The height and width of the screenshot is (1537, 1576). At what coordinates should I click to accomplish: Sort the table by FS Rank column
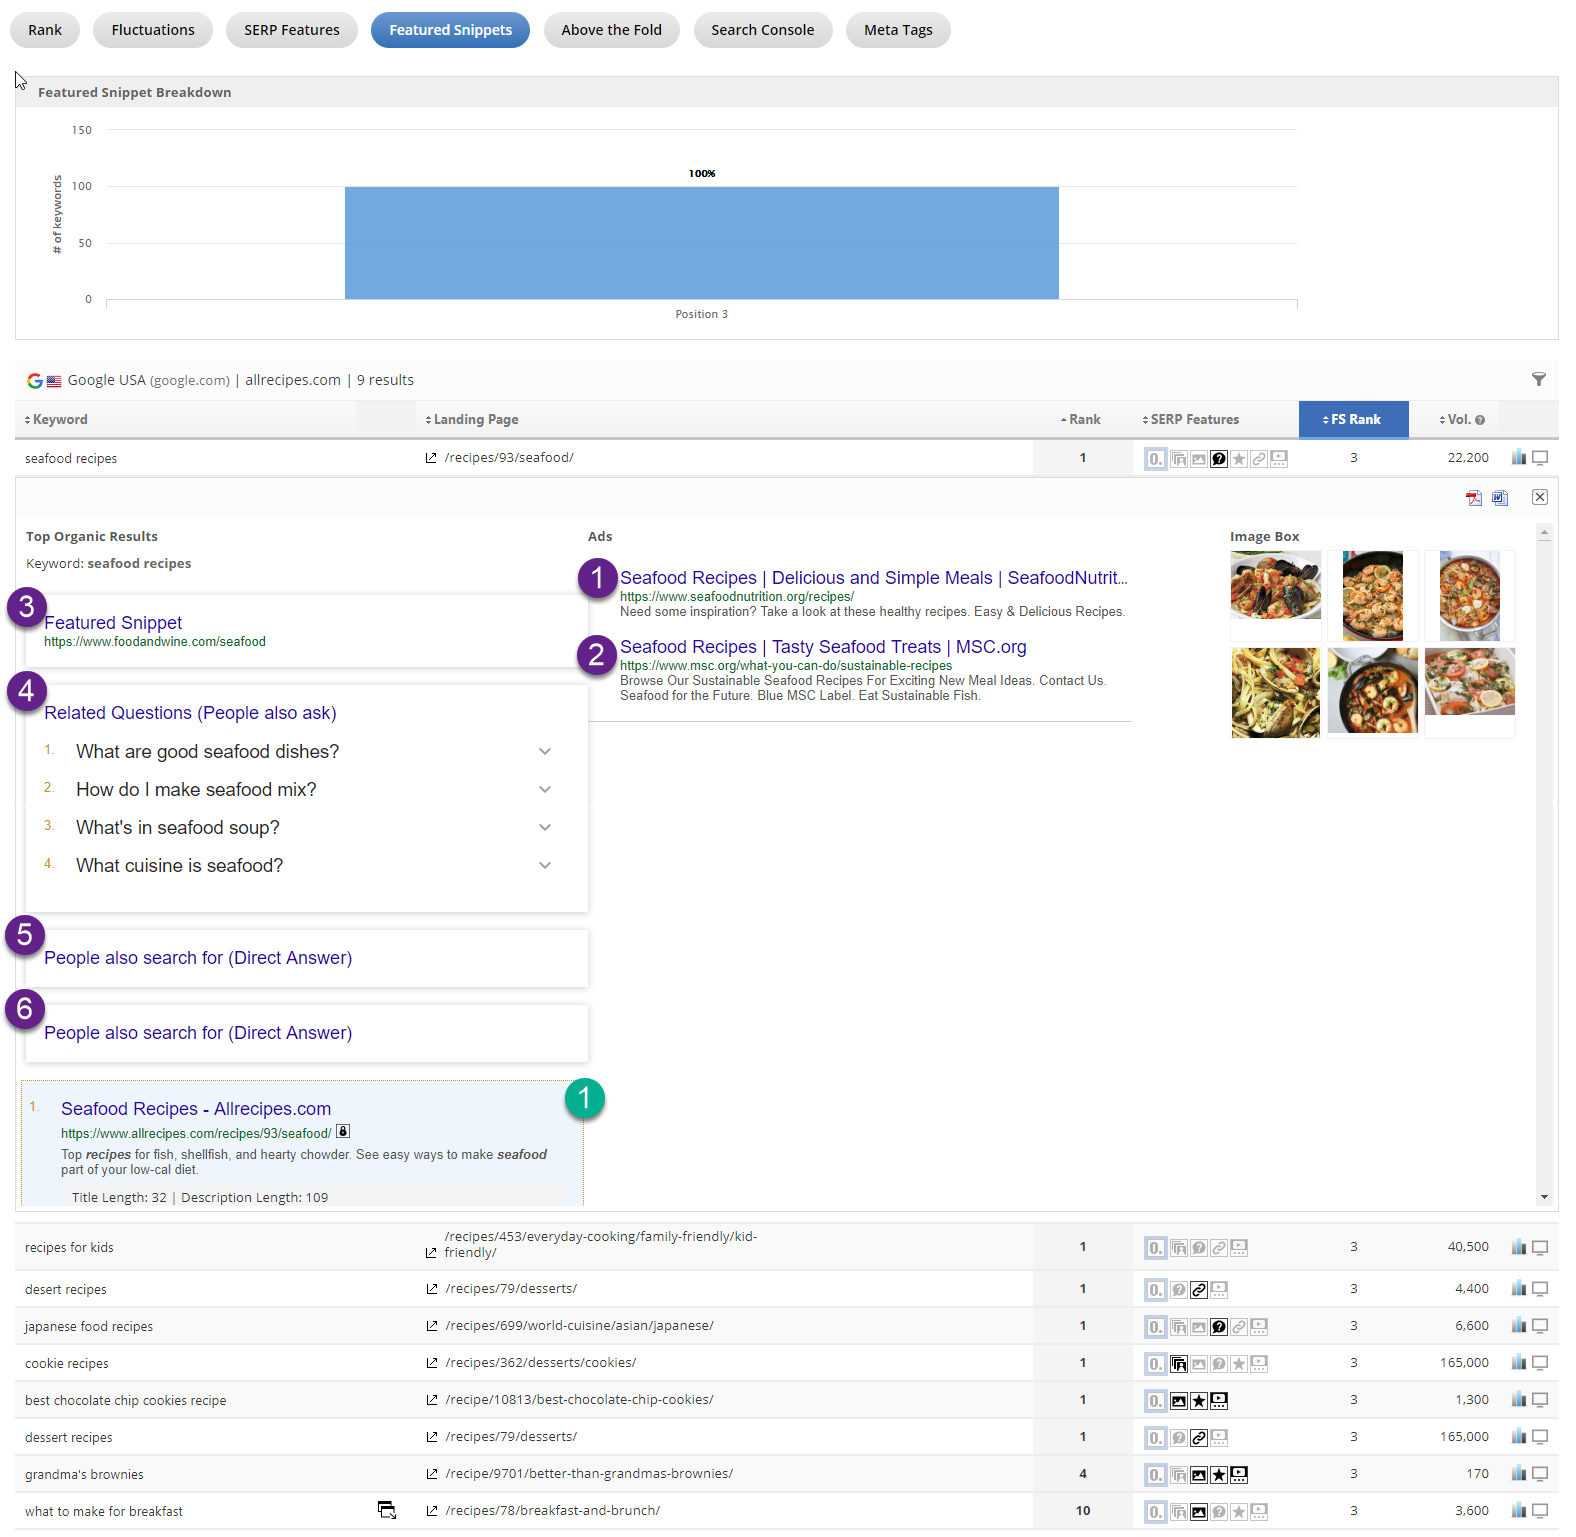(x=1353, y=420)
